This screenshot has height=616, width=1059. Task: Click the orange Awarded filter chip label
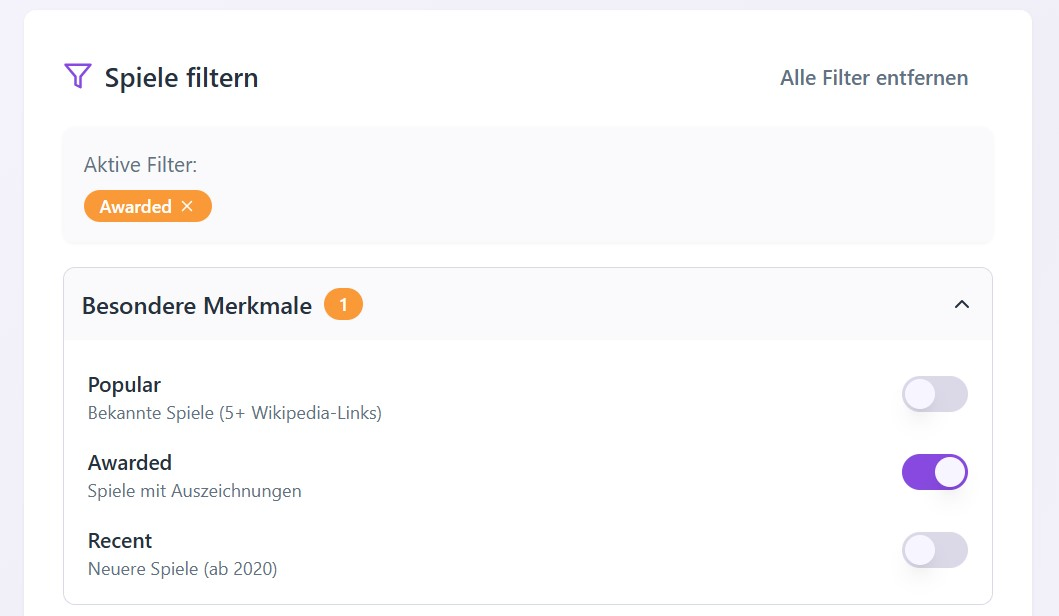[135, 207]
